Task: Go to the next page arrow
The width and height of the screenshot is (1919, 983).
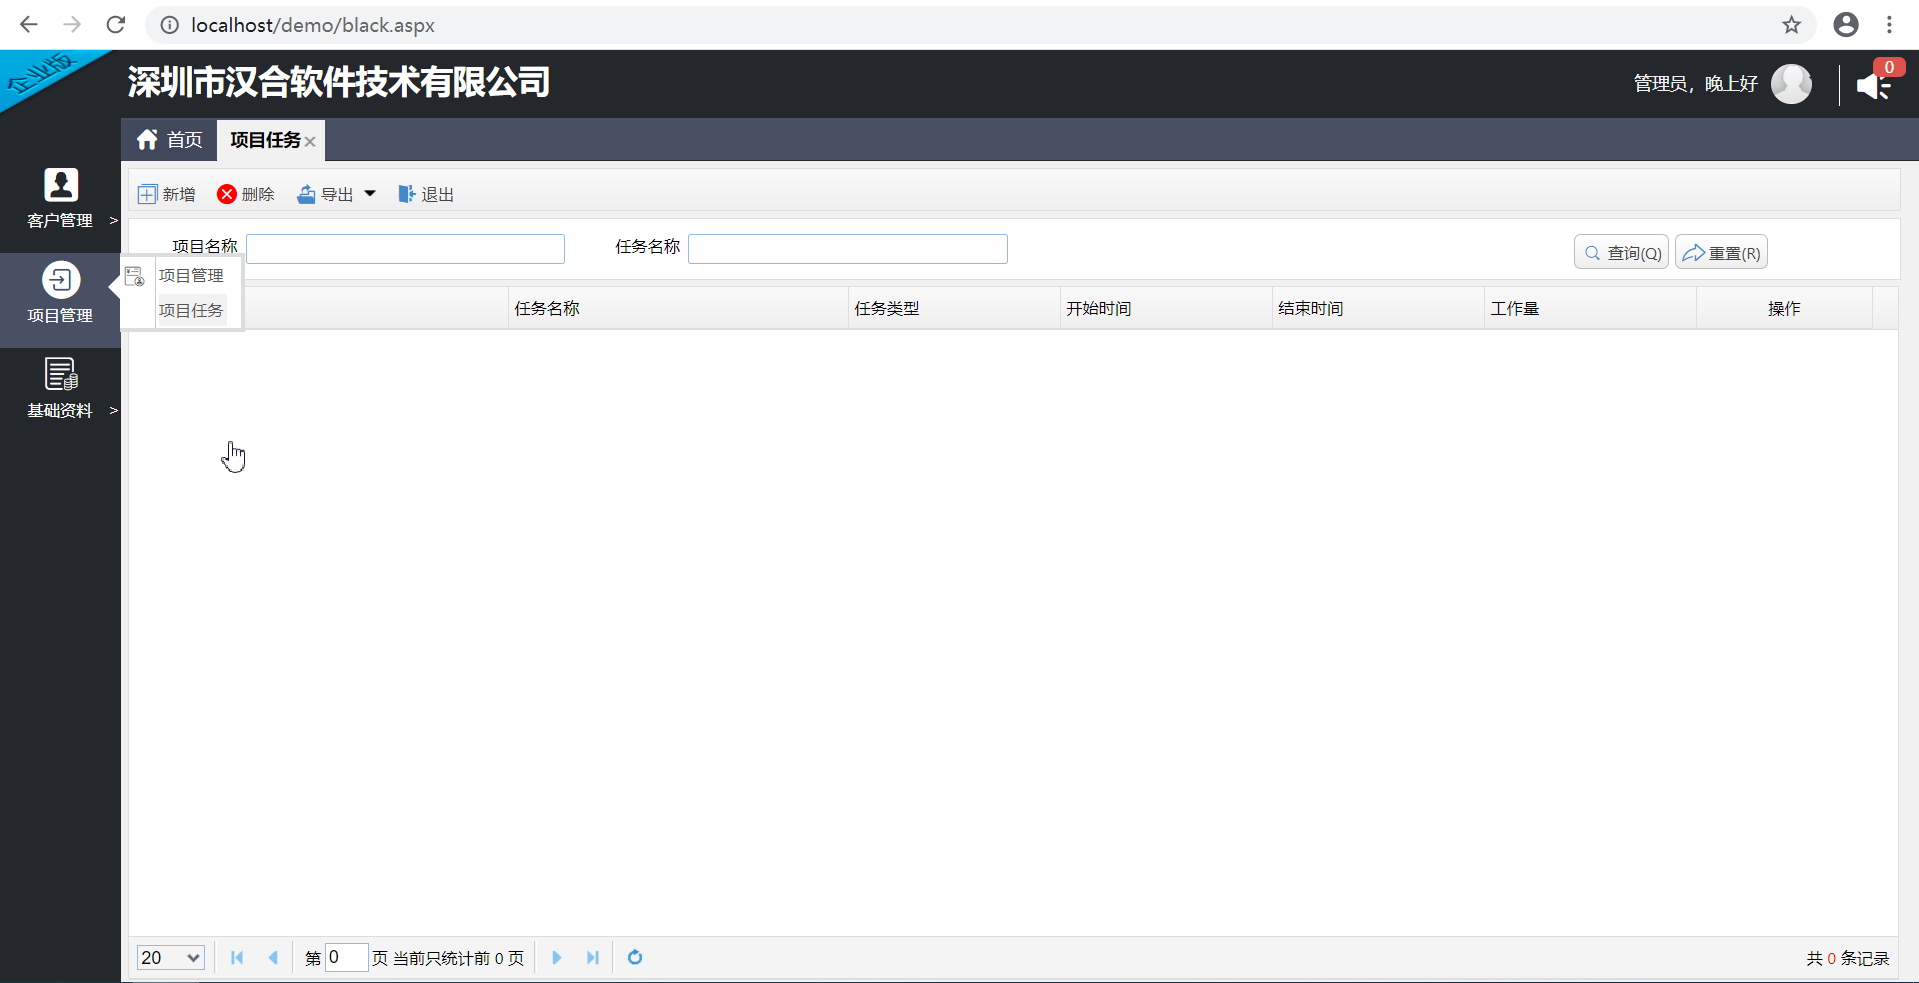Action: (557, 958)
